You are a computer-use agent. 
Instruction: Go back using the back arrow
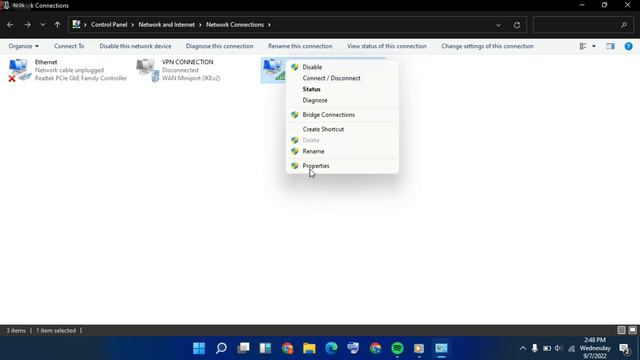tap(10, 25)
